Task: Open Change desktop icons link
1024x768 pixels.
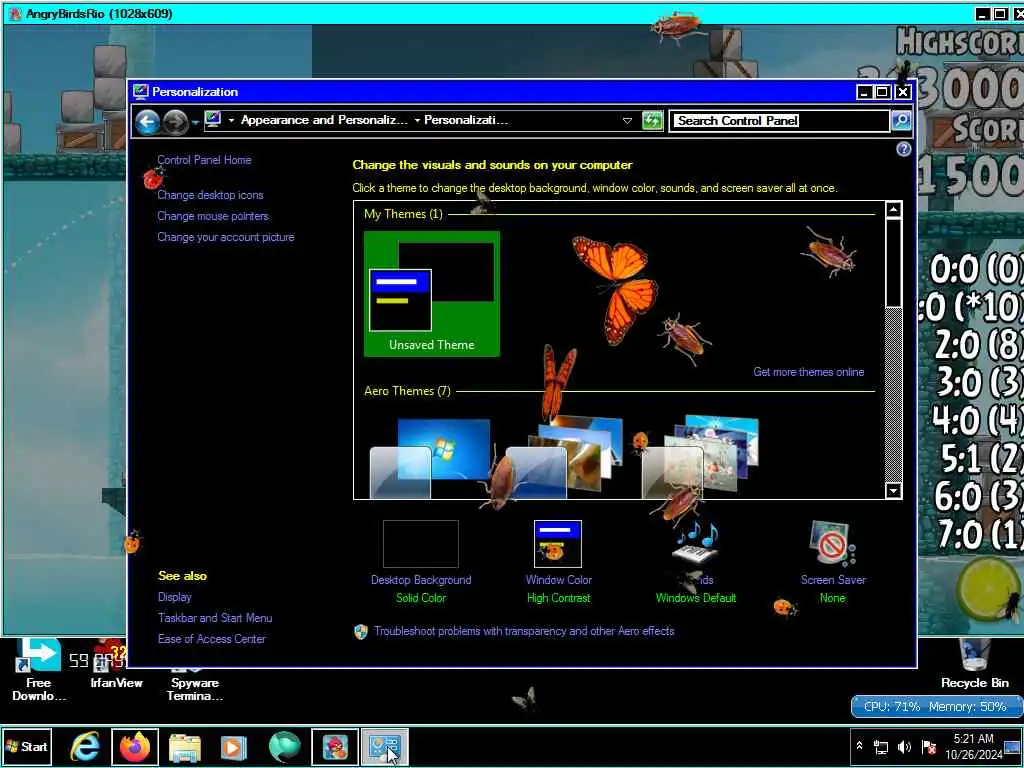Action: point(210,195)
